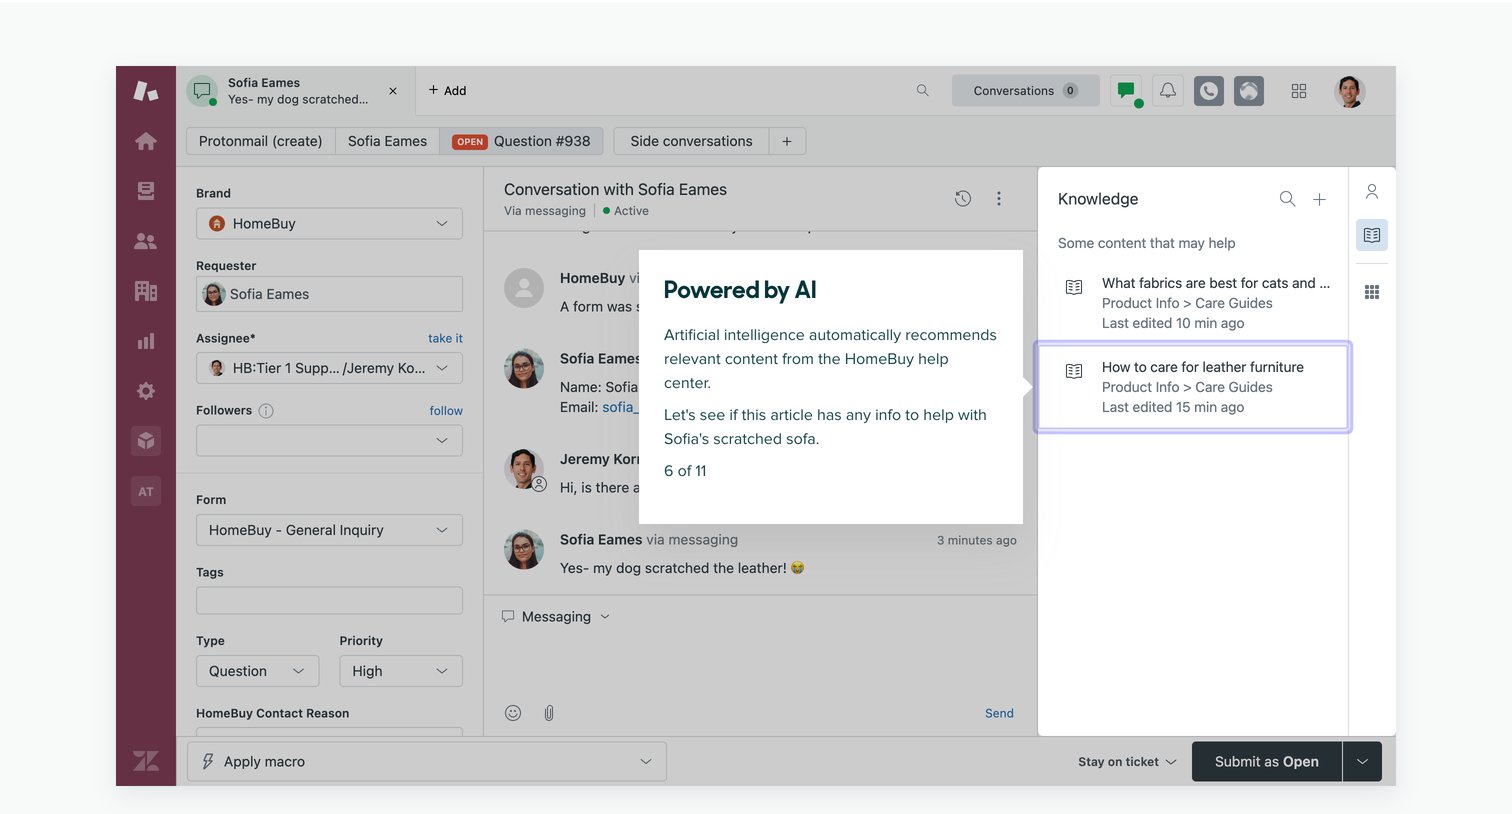Click the Followers info icon
This screenshot has height=814, width=1512.
(x=266, y=410)
